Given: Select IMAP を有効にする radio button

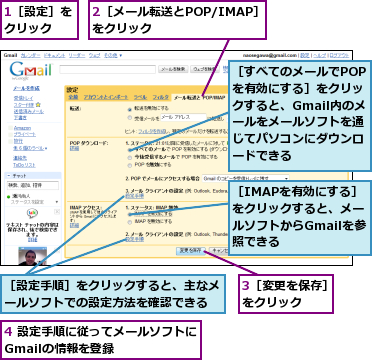Looking at the screenshot, I should (x=129, y=214).
